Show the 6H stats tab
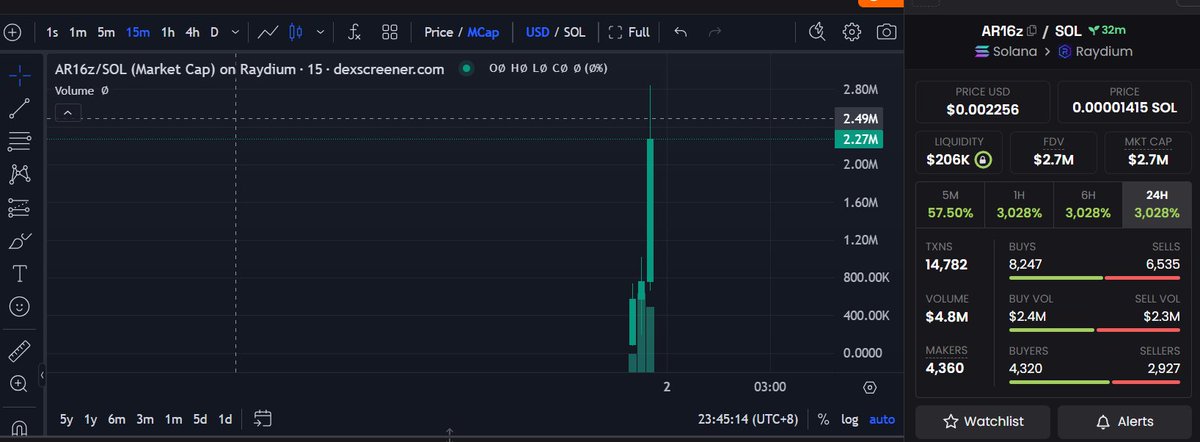 coord(1088,204)
